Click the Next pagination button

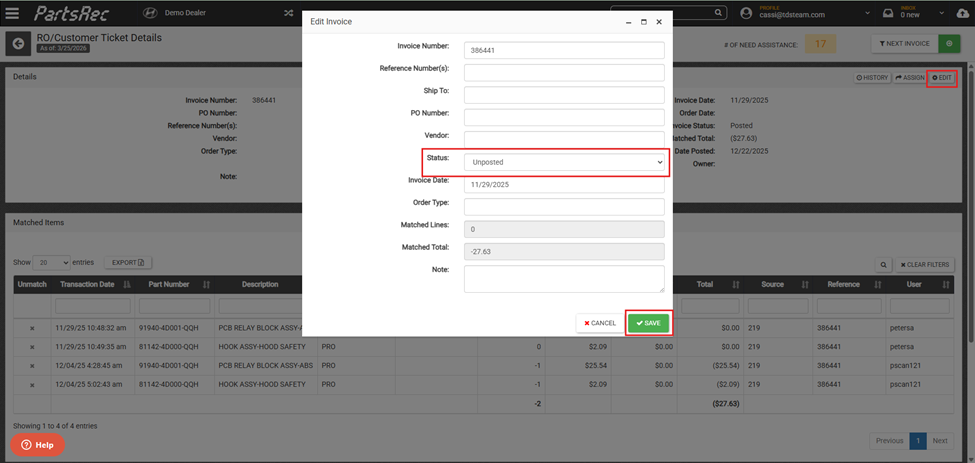[x=940, y=441]
